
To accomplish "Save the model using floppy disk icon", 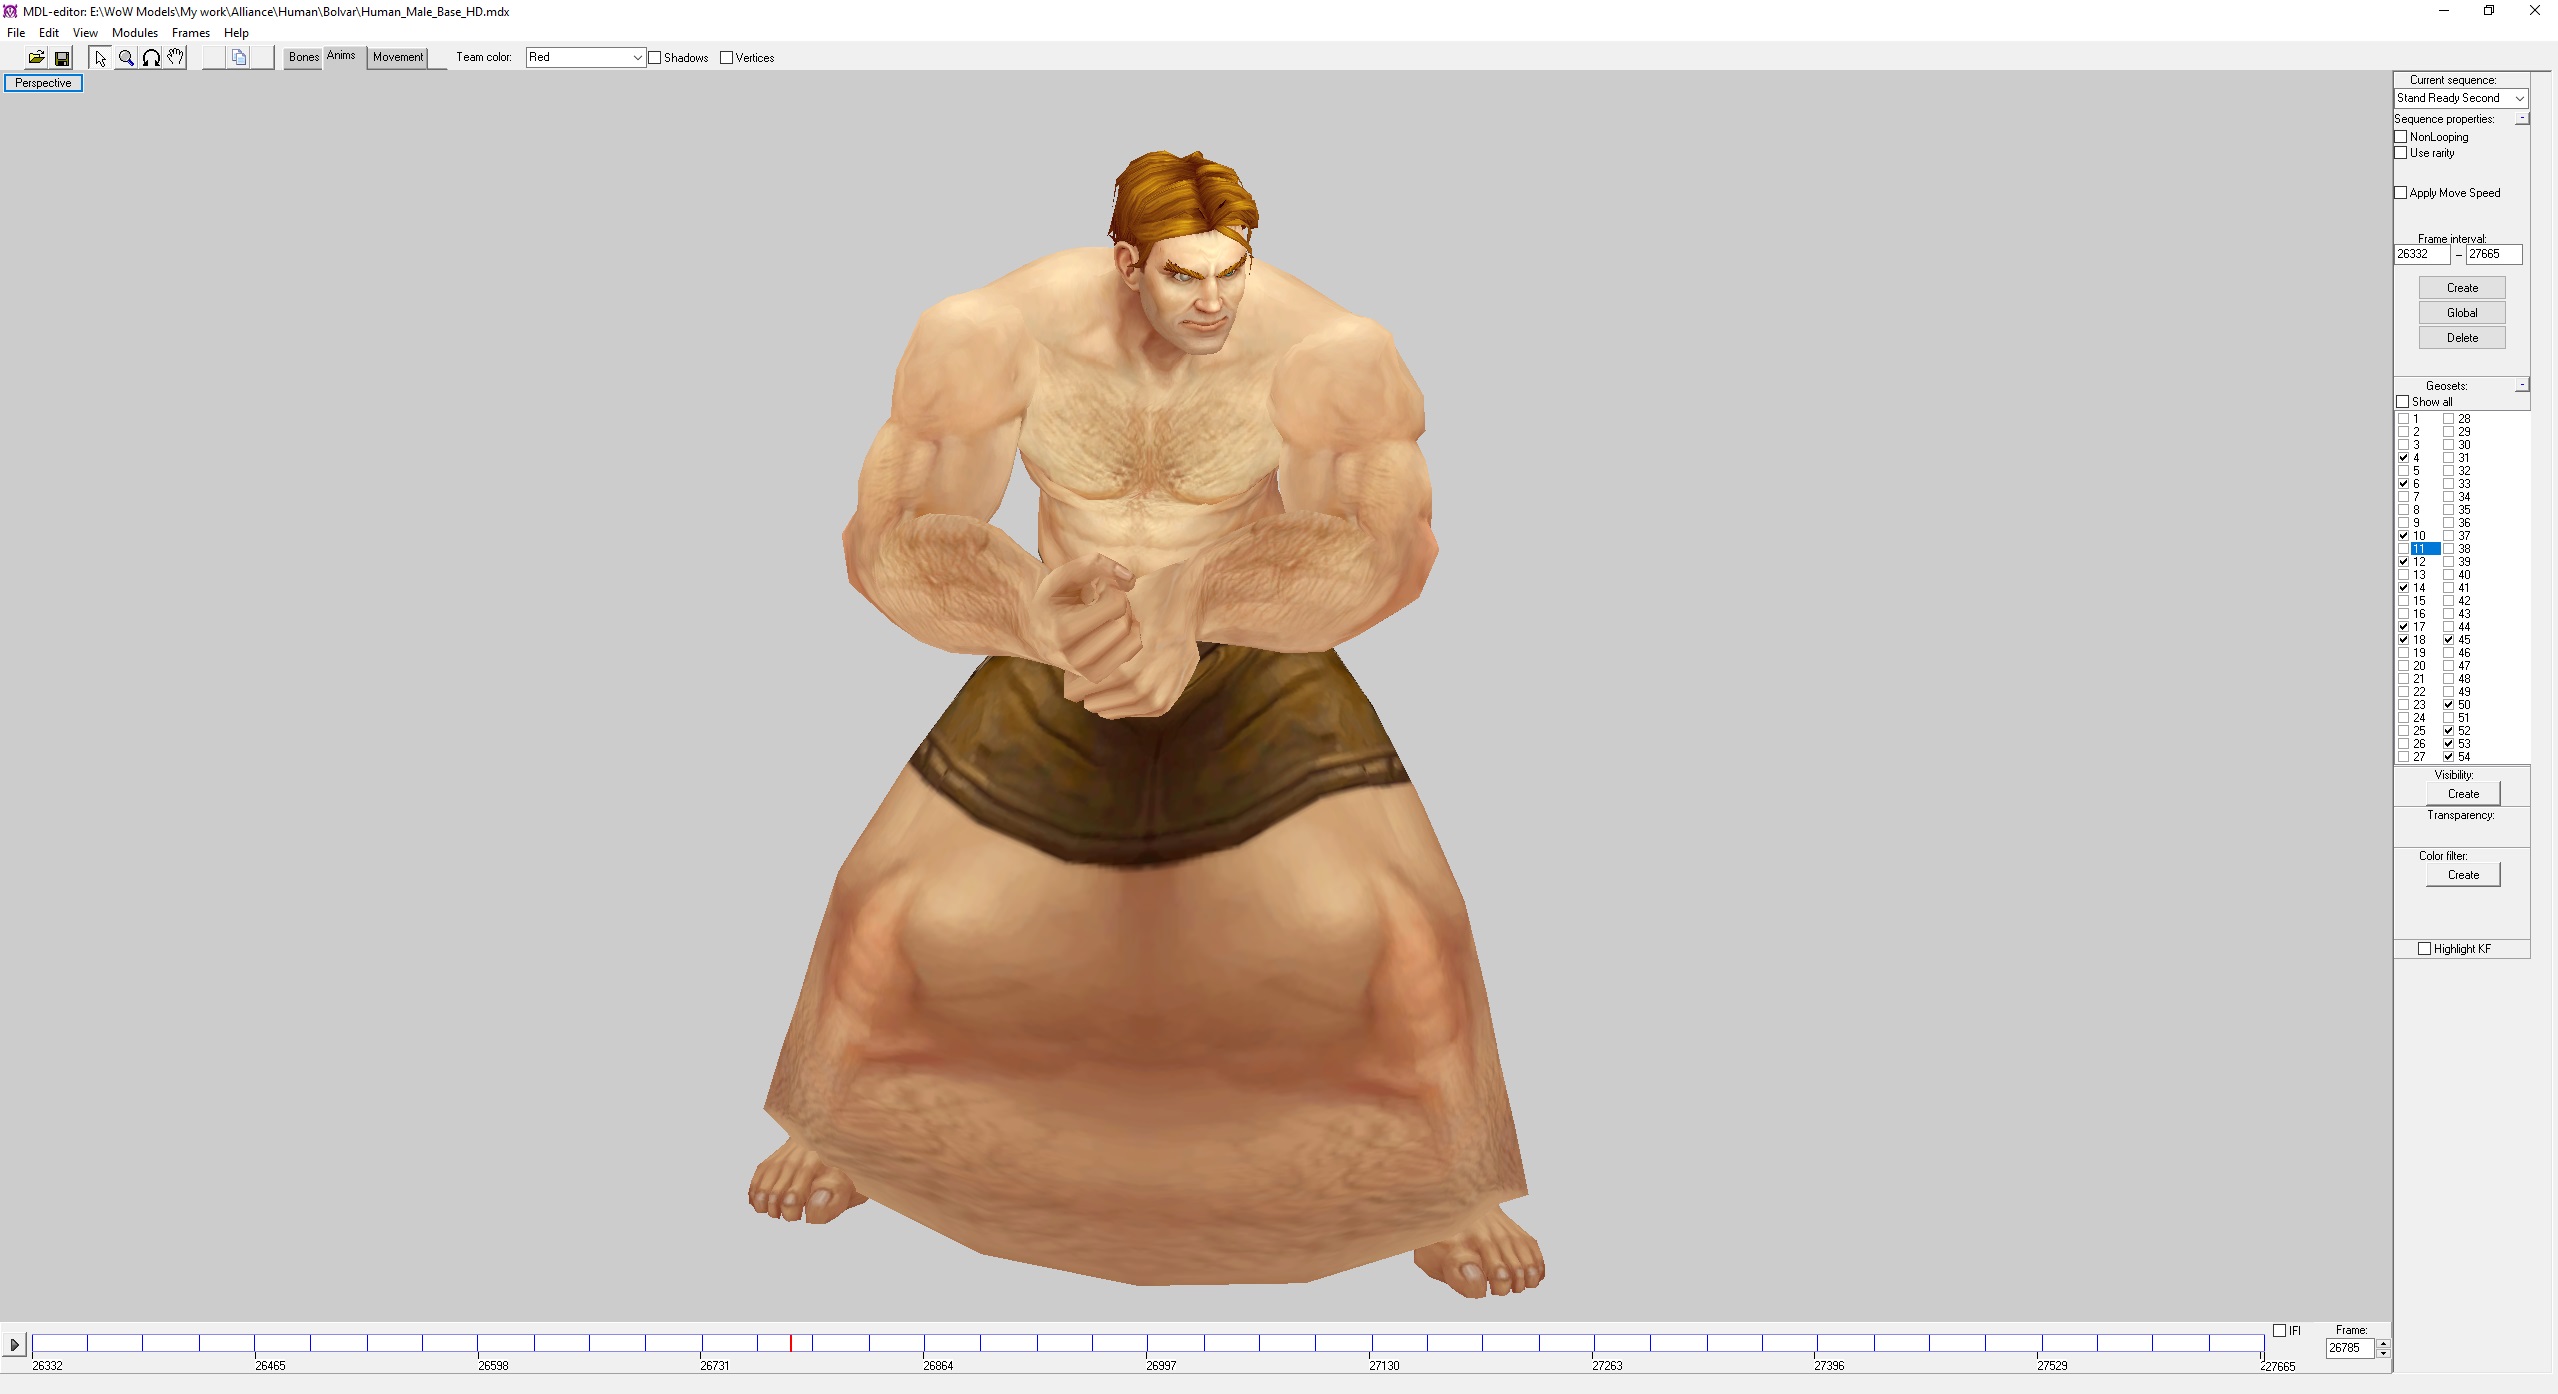I will pos(61,58).
